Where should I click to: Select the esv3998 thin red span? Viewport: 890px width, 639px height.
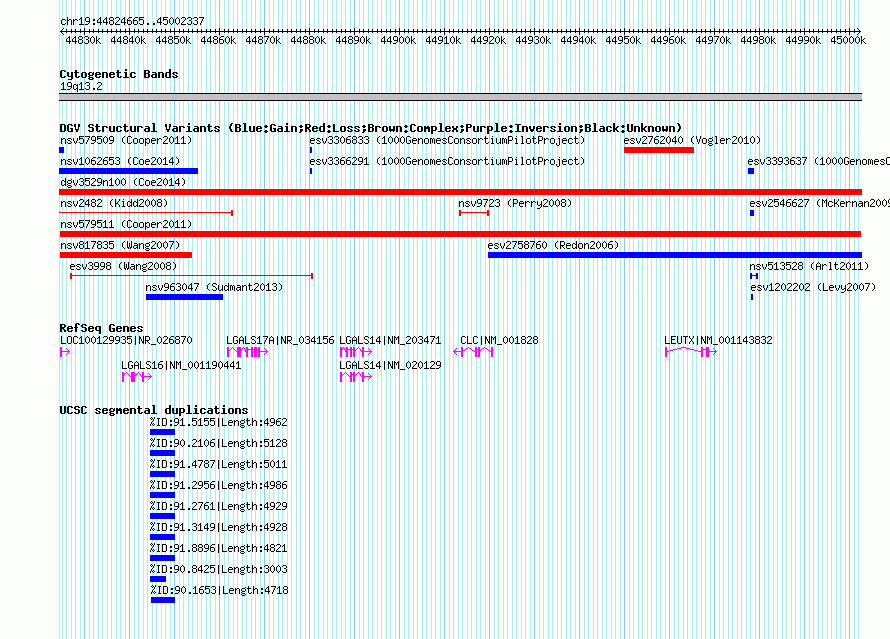[x=192, y=276]
